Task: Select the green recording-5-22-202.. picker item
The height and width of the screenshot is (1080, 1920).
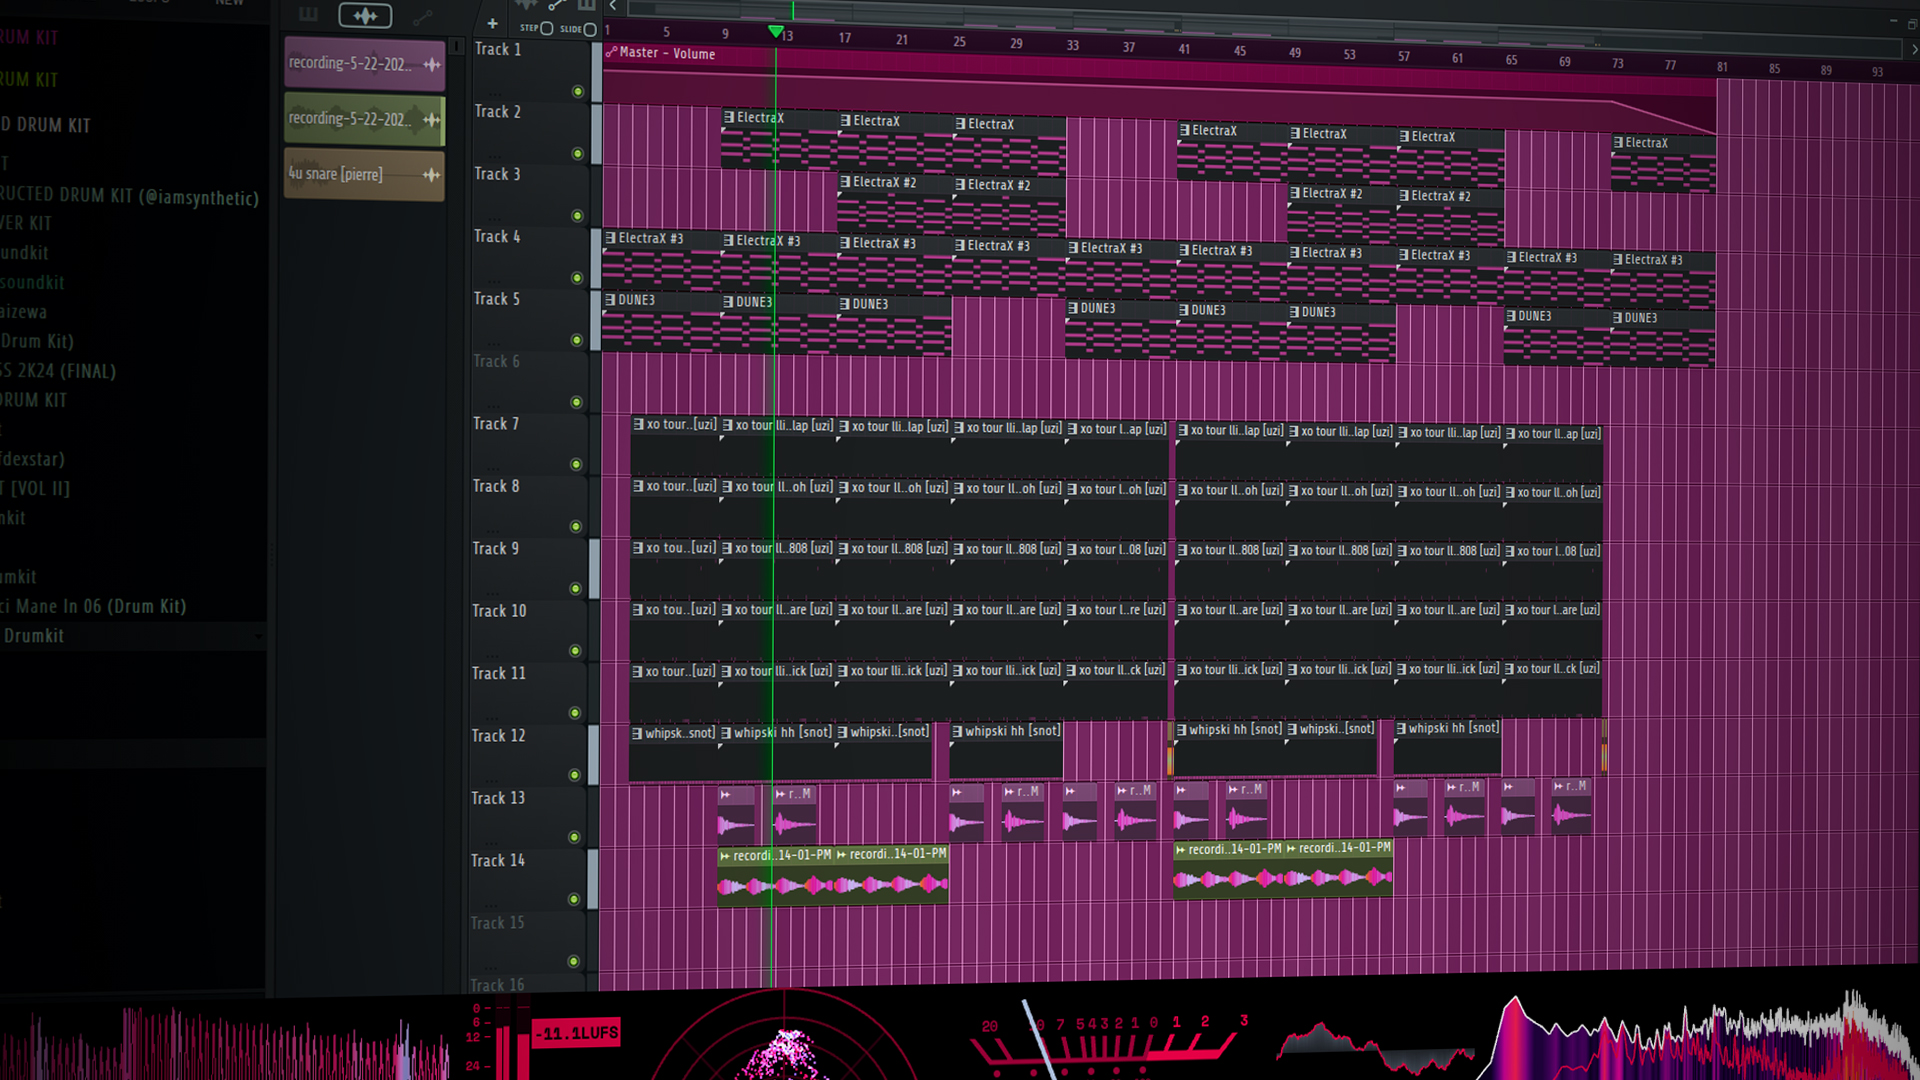Action: [364, 119]
